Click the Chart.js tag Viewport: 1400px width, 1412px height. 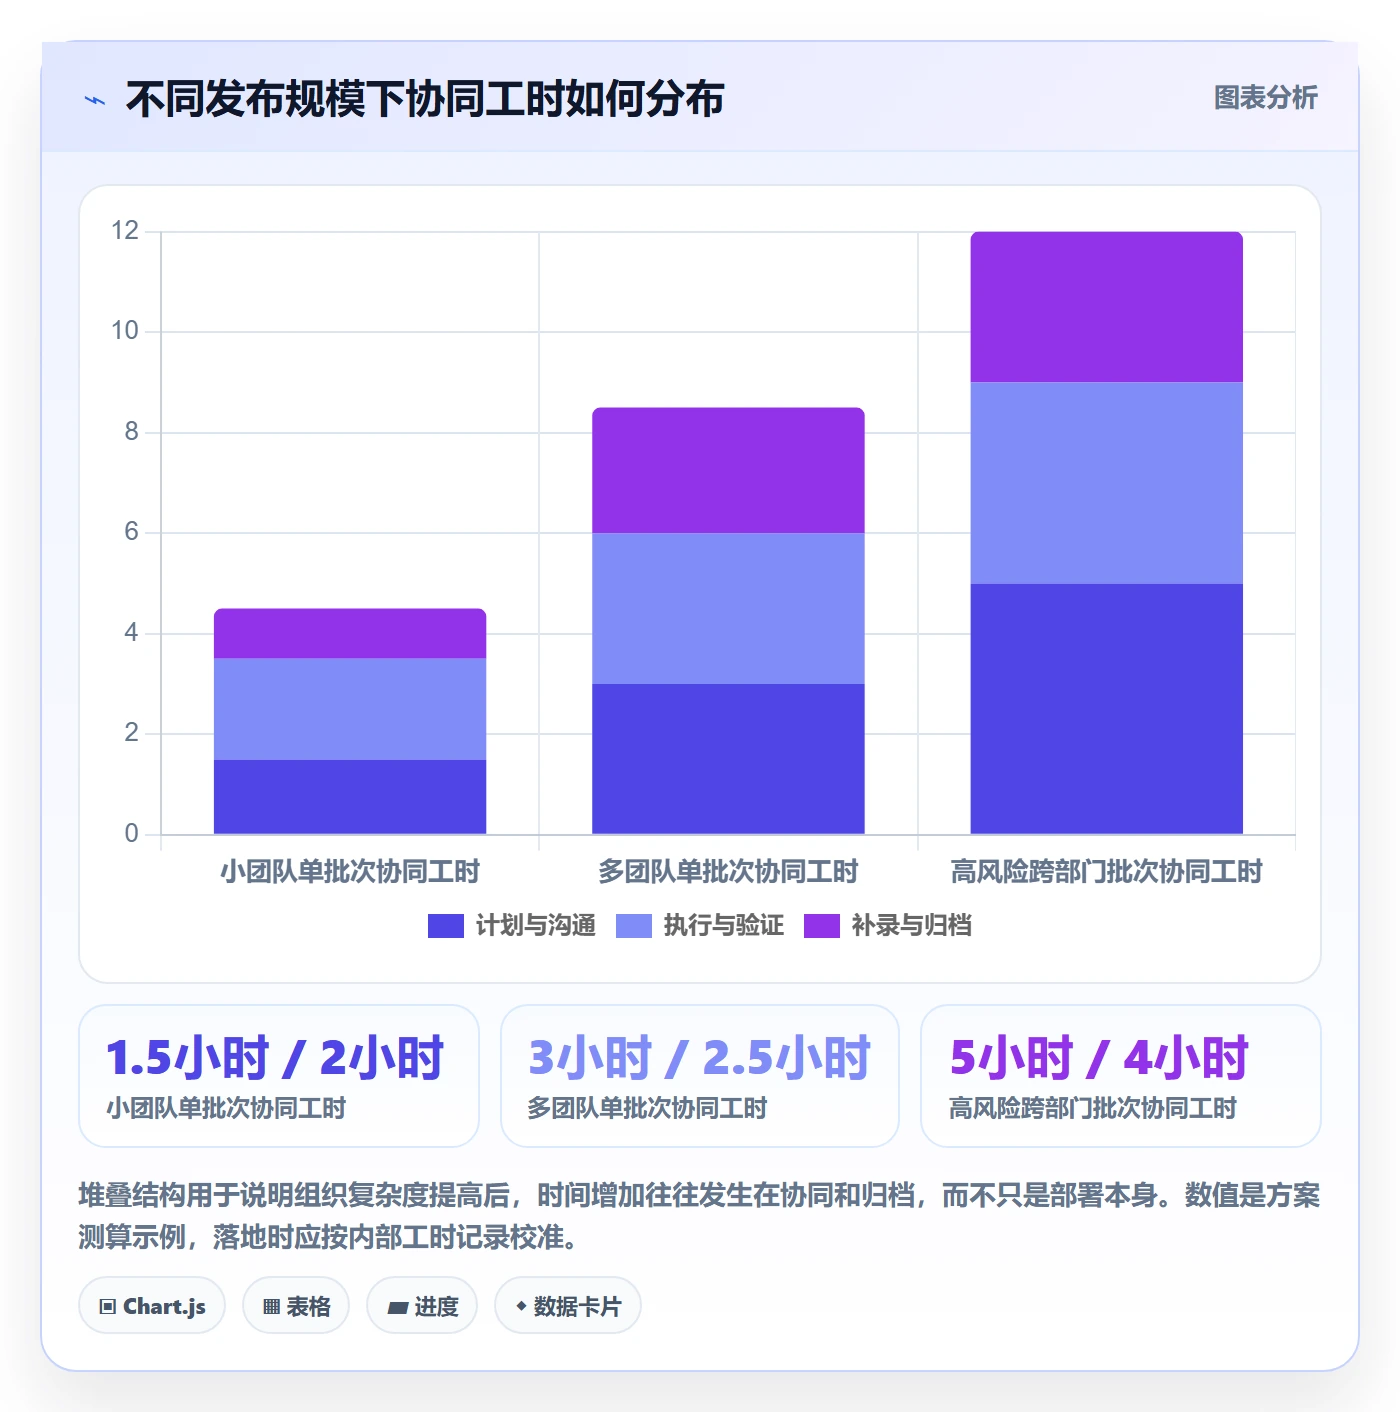tap(152, 1306)
